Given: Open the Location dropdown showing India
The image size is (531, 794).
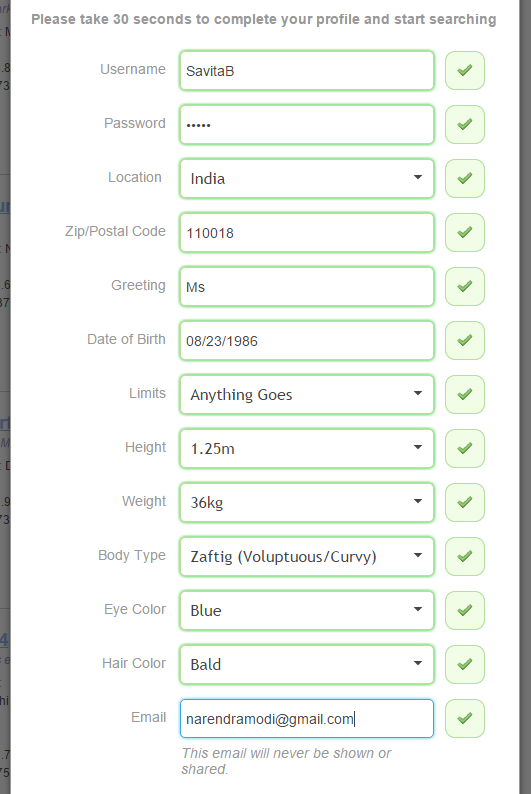Looking at the screenshot, I should tap(307, 178).
